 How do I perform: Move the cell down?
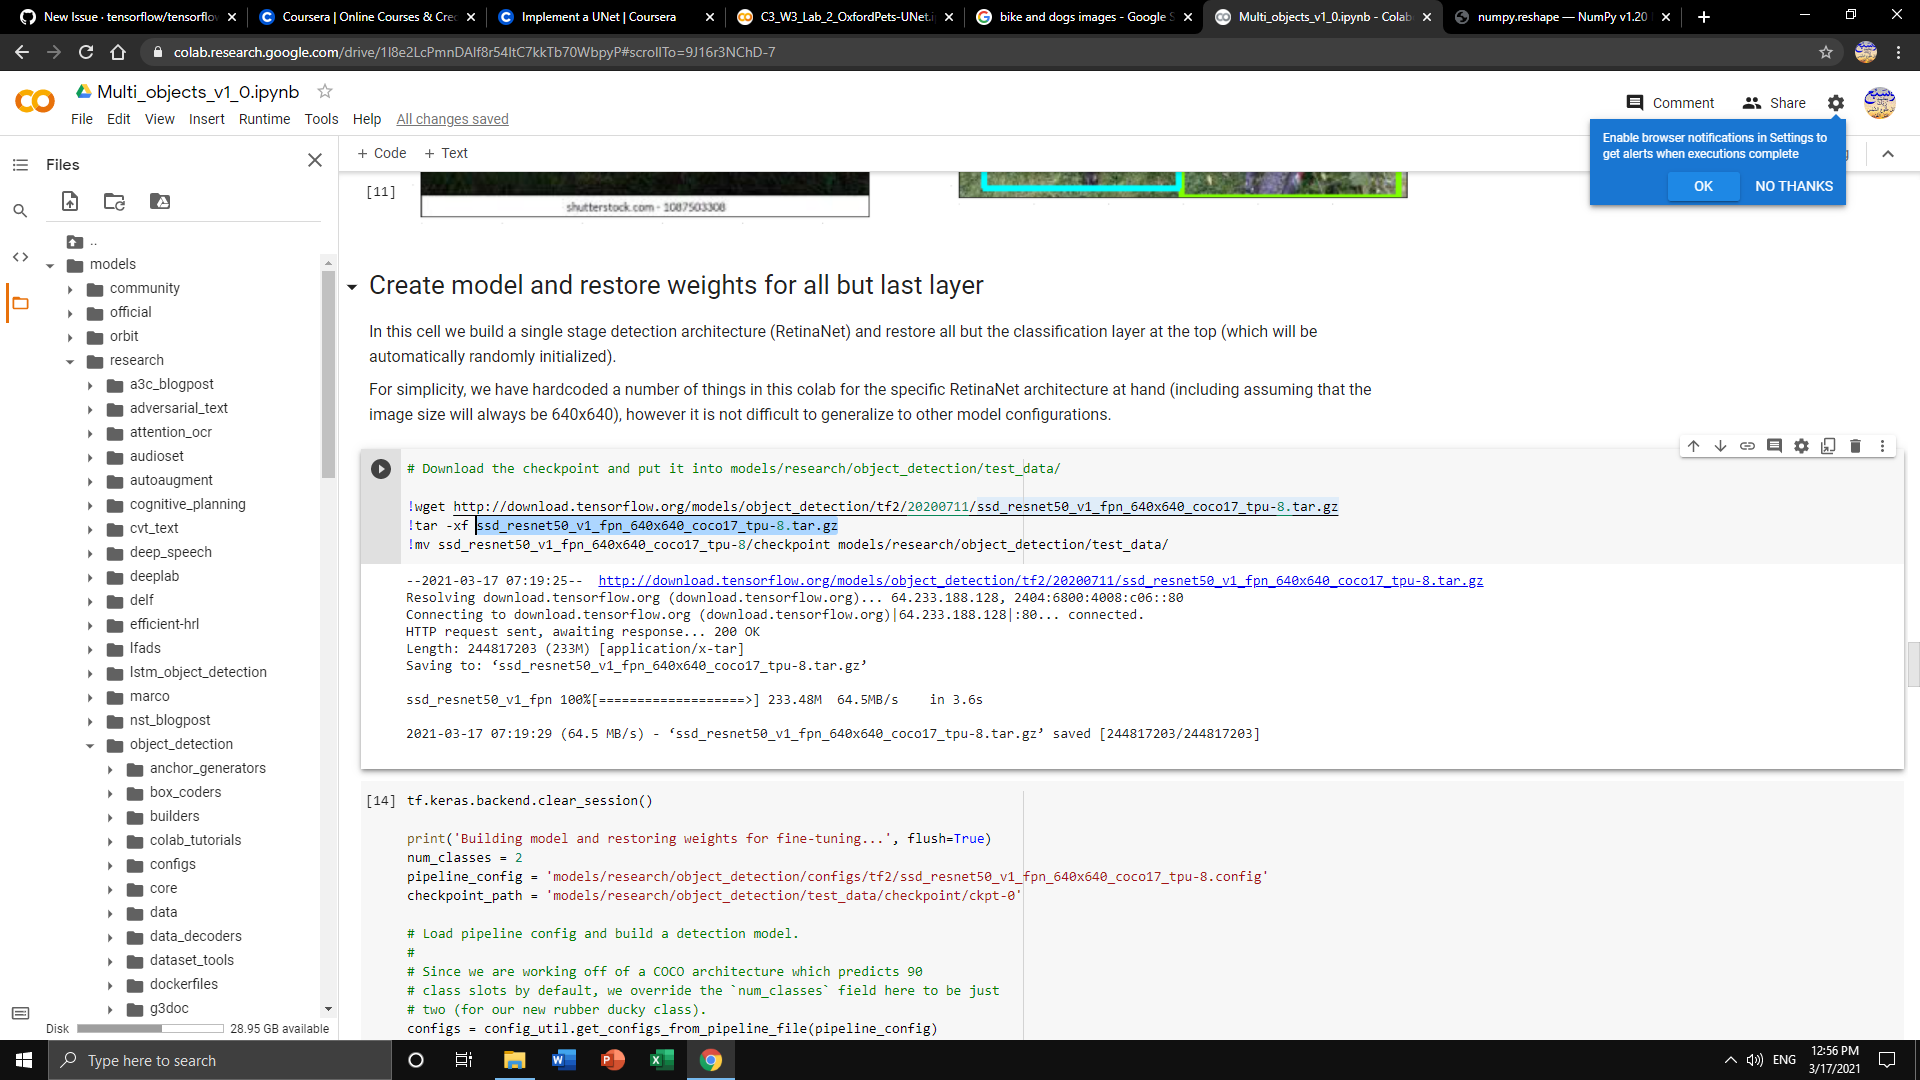tap(1721, 446)
